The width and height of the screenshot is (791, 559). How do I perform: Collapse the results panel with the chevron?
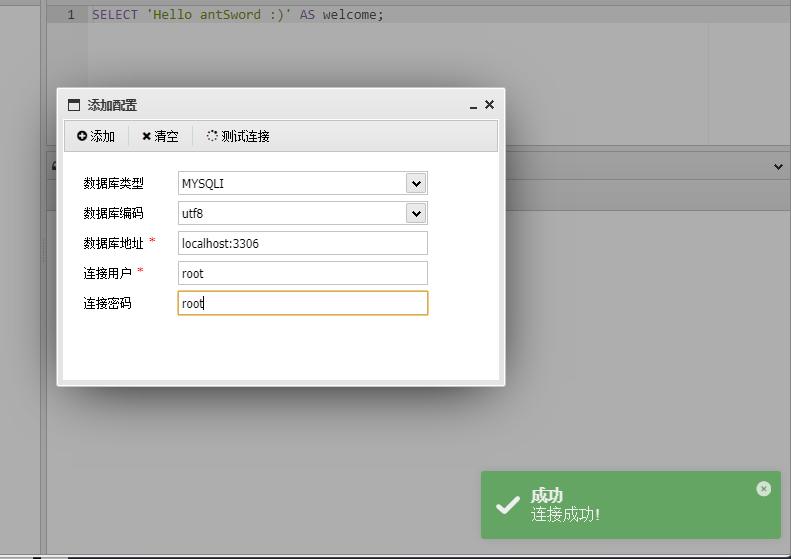pos(778,166)
